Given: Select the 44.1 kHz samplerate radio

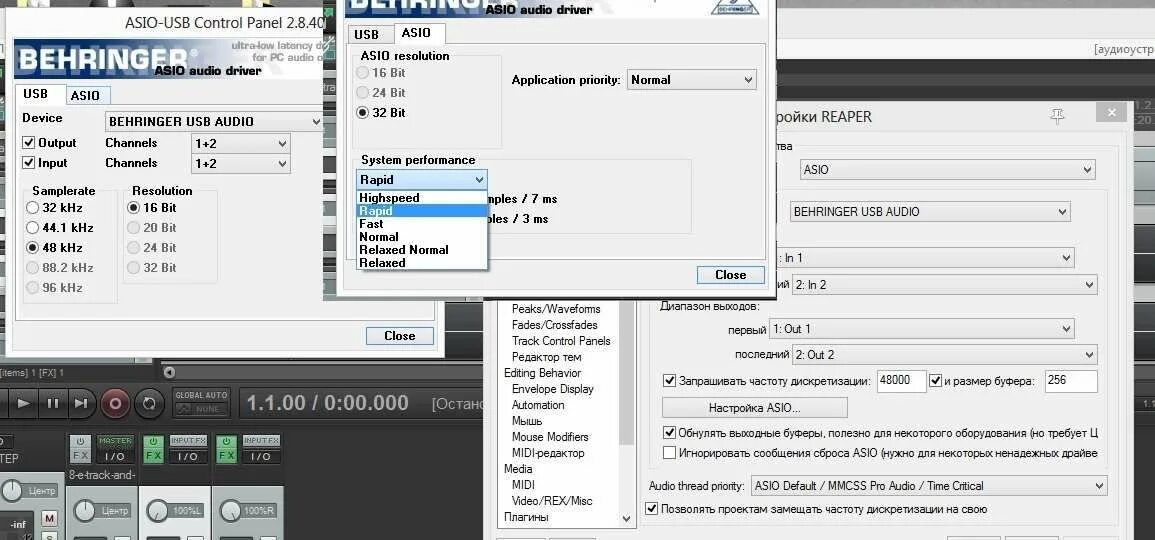Looking at the screenshot, I should 32,228.
